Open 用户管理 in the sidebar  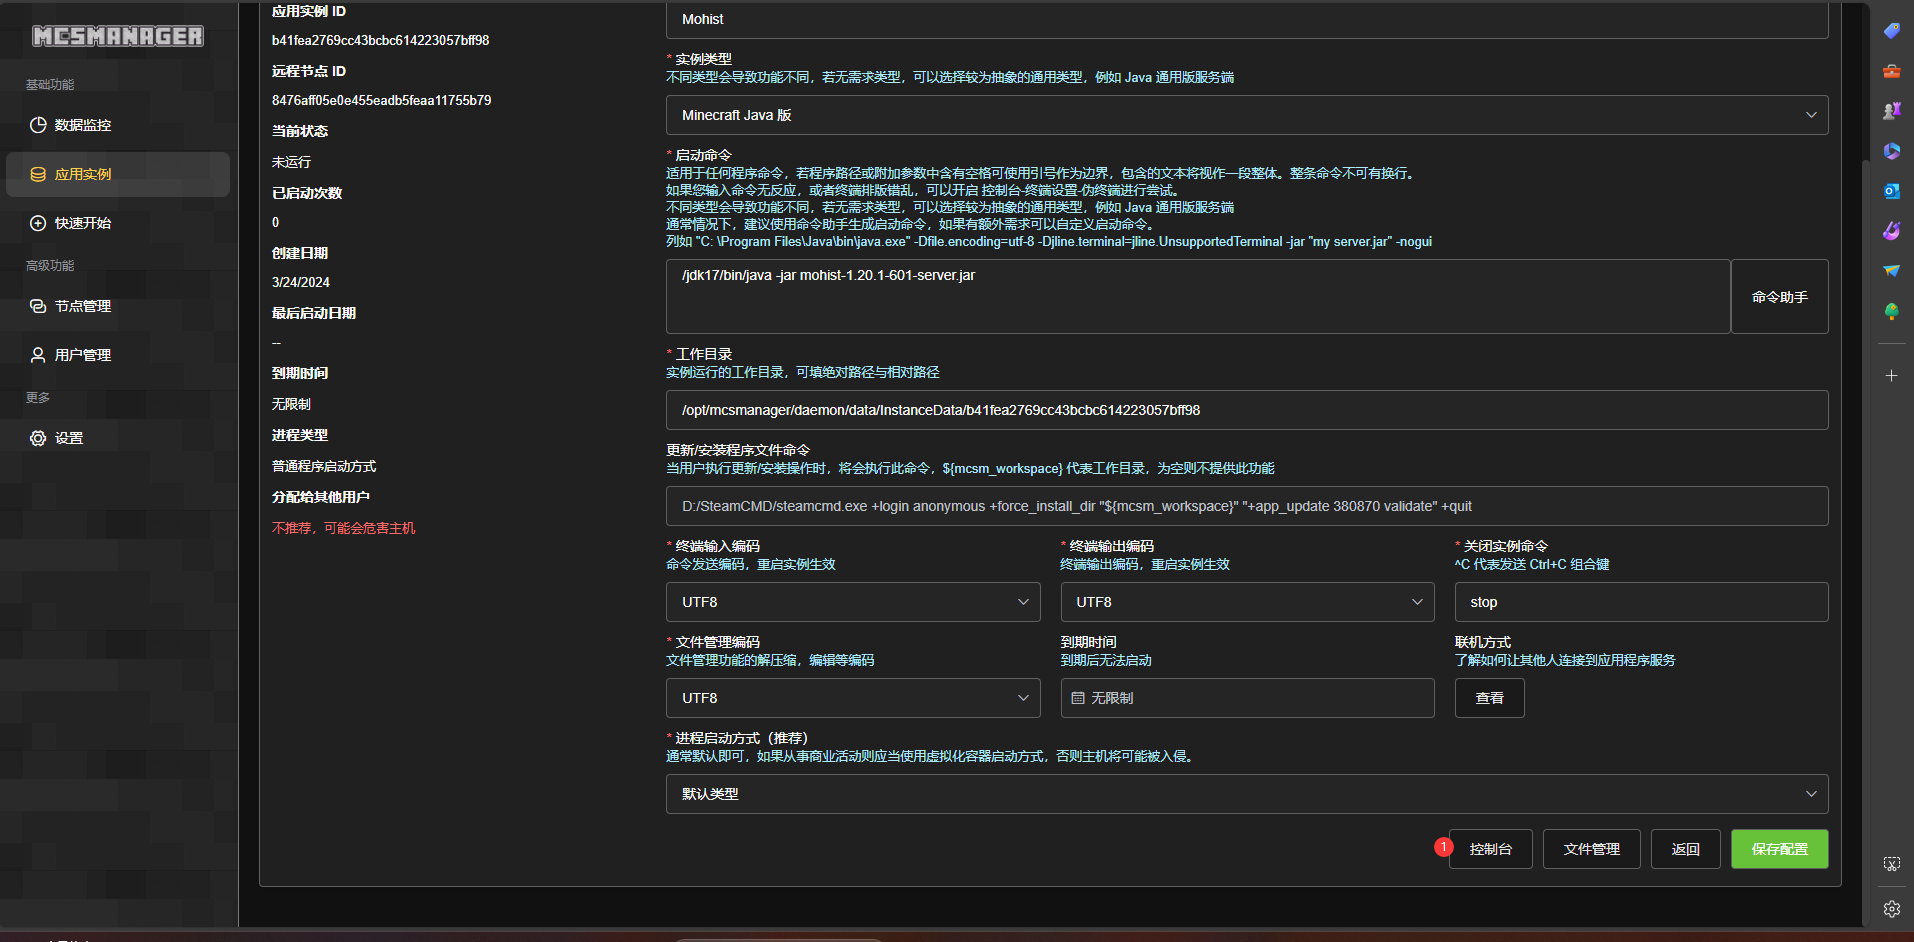click(x=118, y=355)
